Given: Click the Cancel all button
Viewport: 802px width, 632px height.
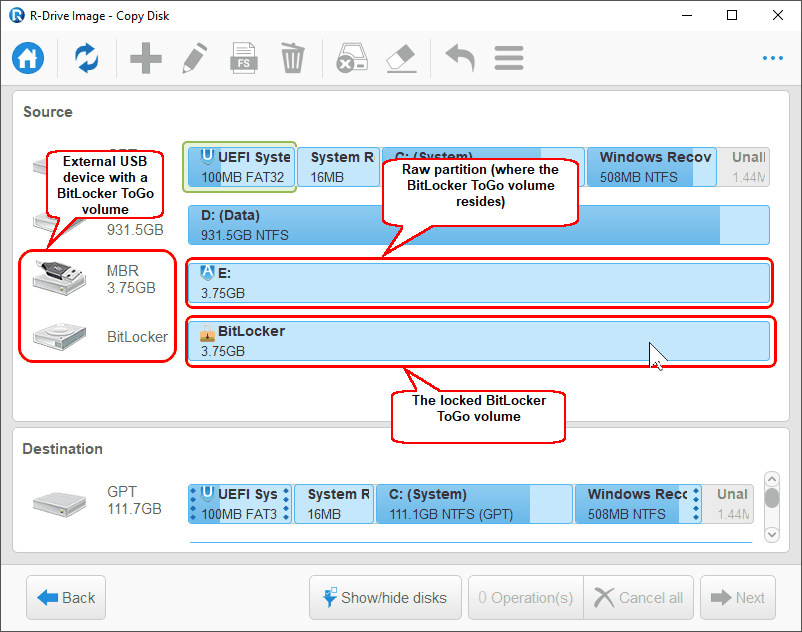Looking at the screenshot, I should click(x=639, y=597).
